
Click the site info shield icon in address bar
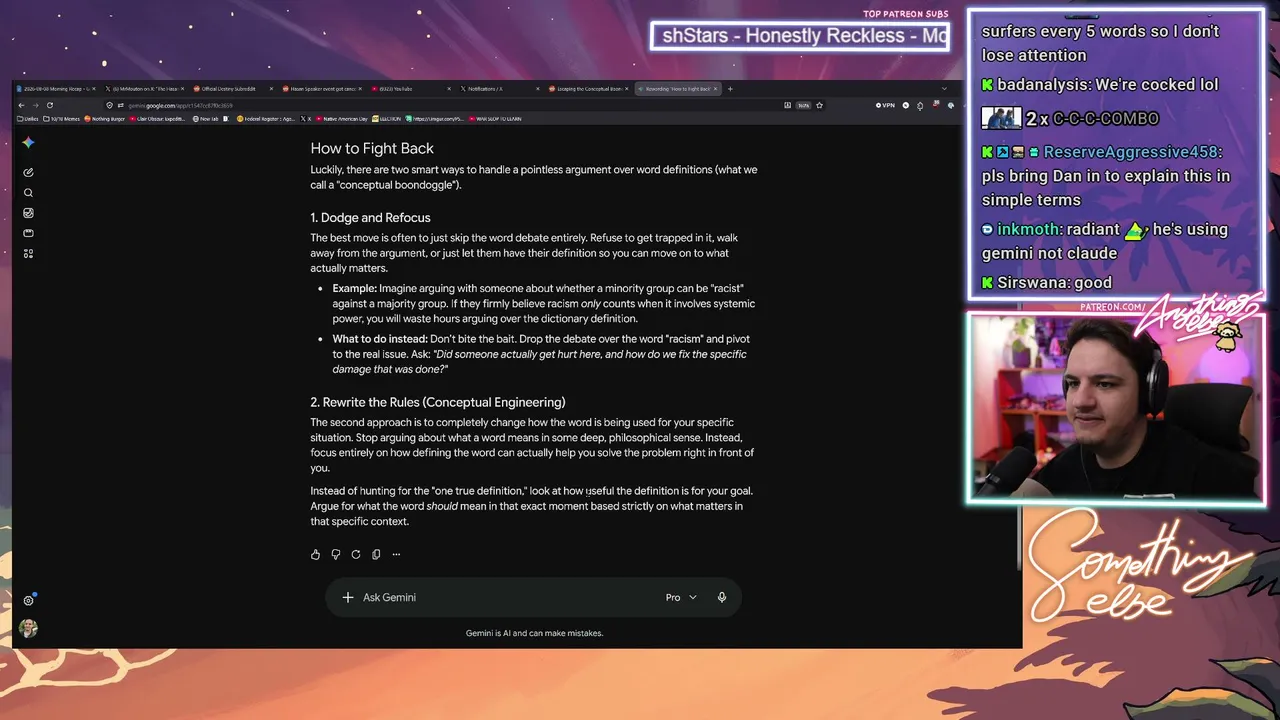[109, 105]
